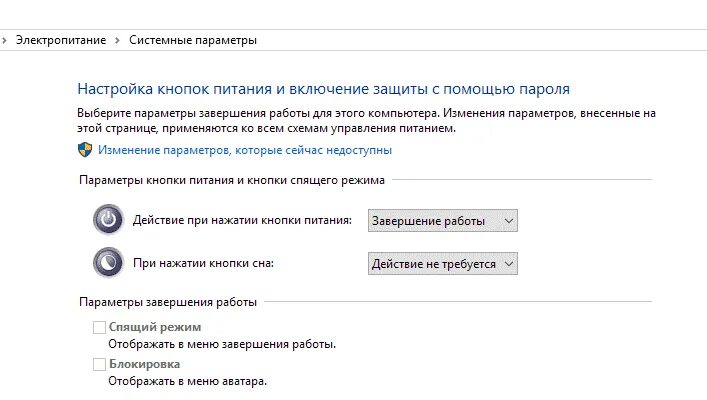Open the Завершение работы power button dropdown
Viewport: 707px width, 400px height.
(442, 220)
